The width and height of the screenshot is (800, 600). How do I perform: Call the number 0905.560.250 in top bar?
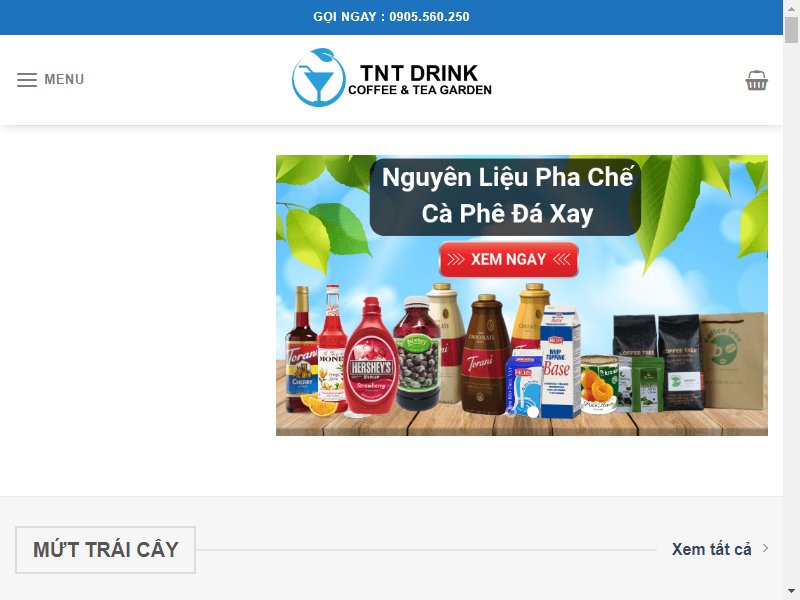(429, 17)
